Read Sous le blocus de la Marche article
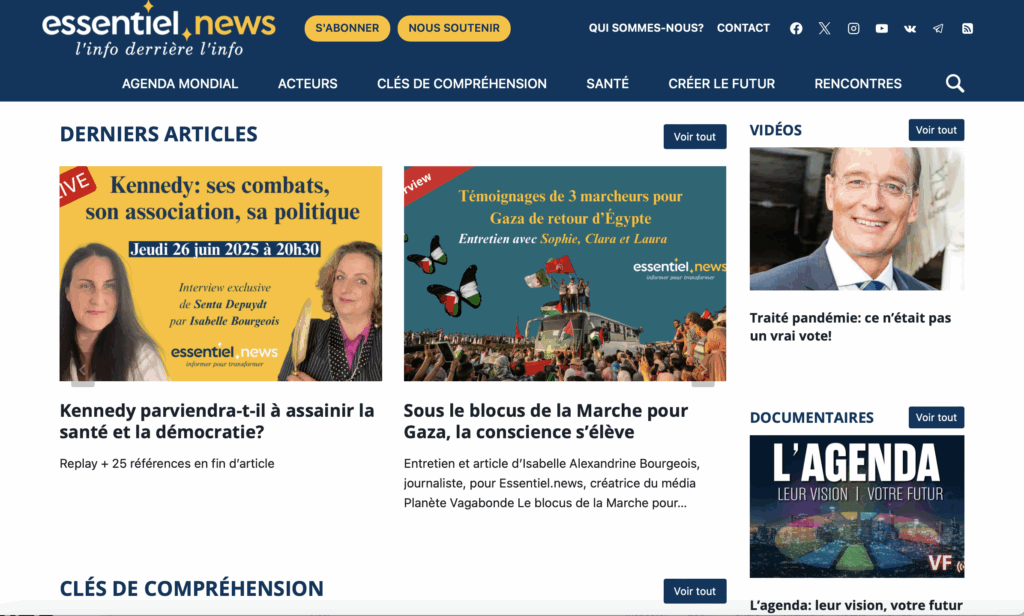Viewport: 1024px width, 616px height. coord(545,421)
